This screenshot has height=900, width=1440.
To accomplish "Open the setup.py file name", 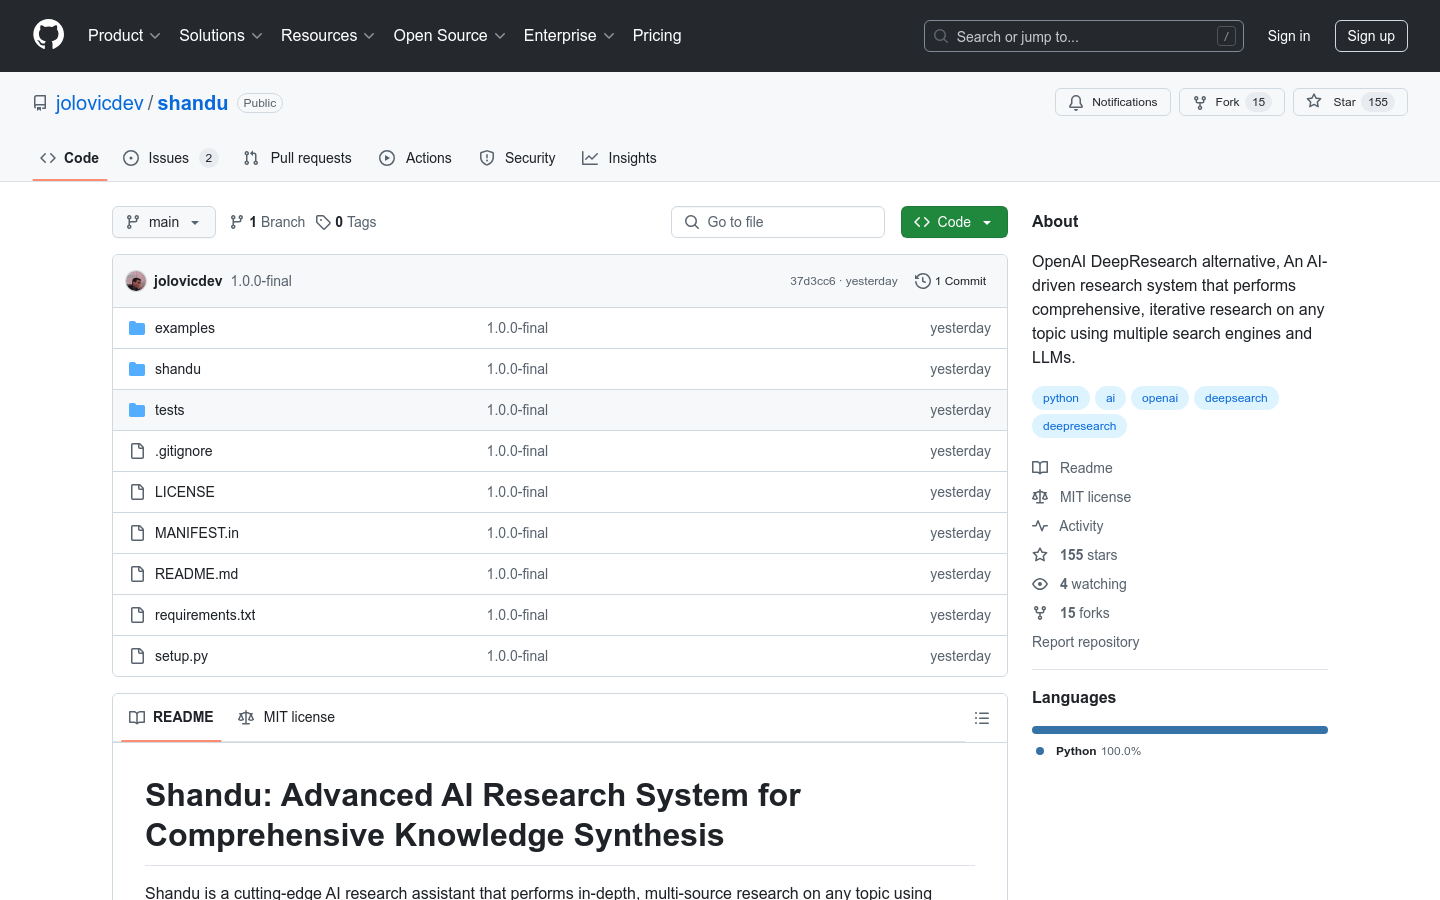I will tap(181, 656).
